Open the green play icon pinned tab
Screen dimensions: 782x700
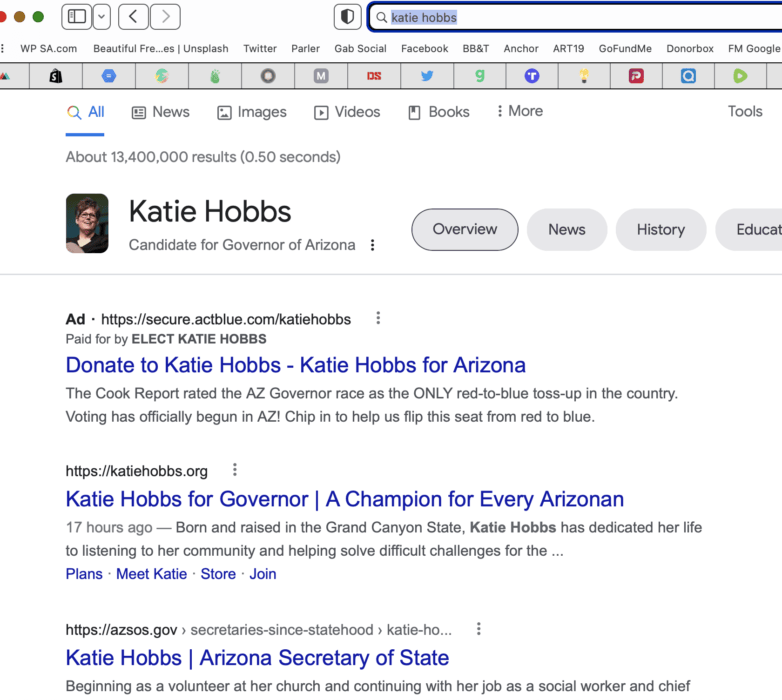(740, 76)
